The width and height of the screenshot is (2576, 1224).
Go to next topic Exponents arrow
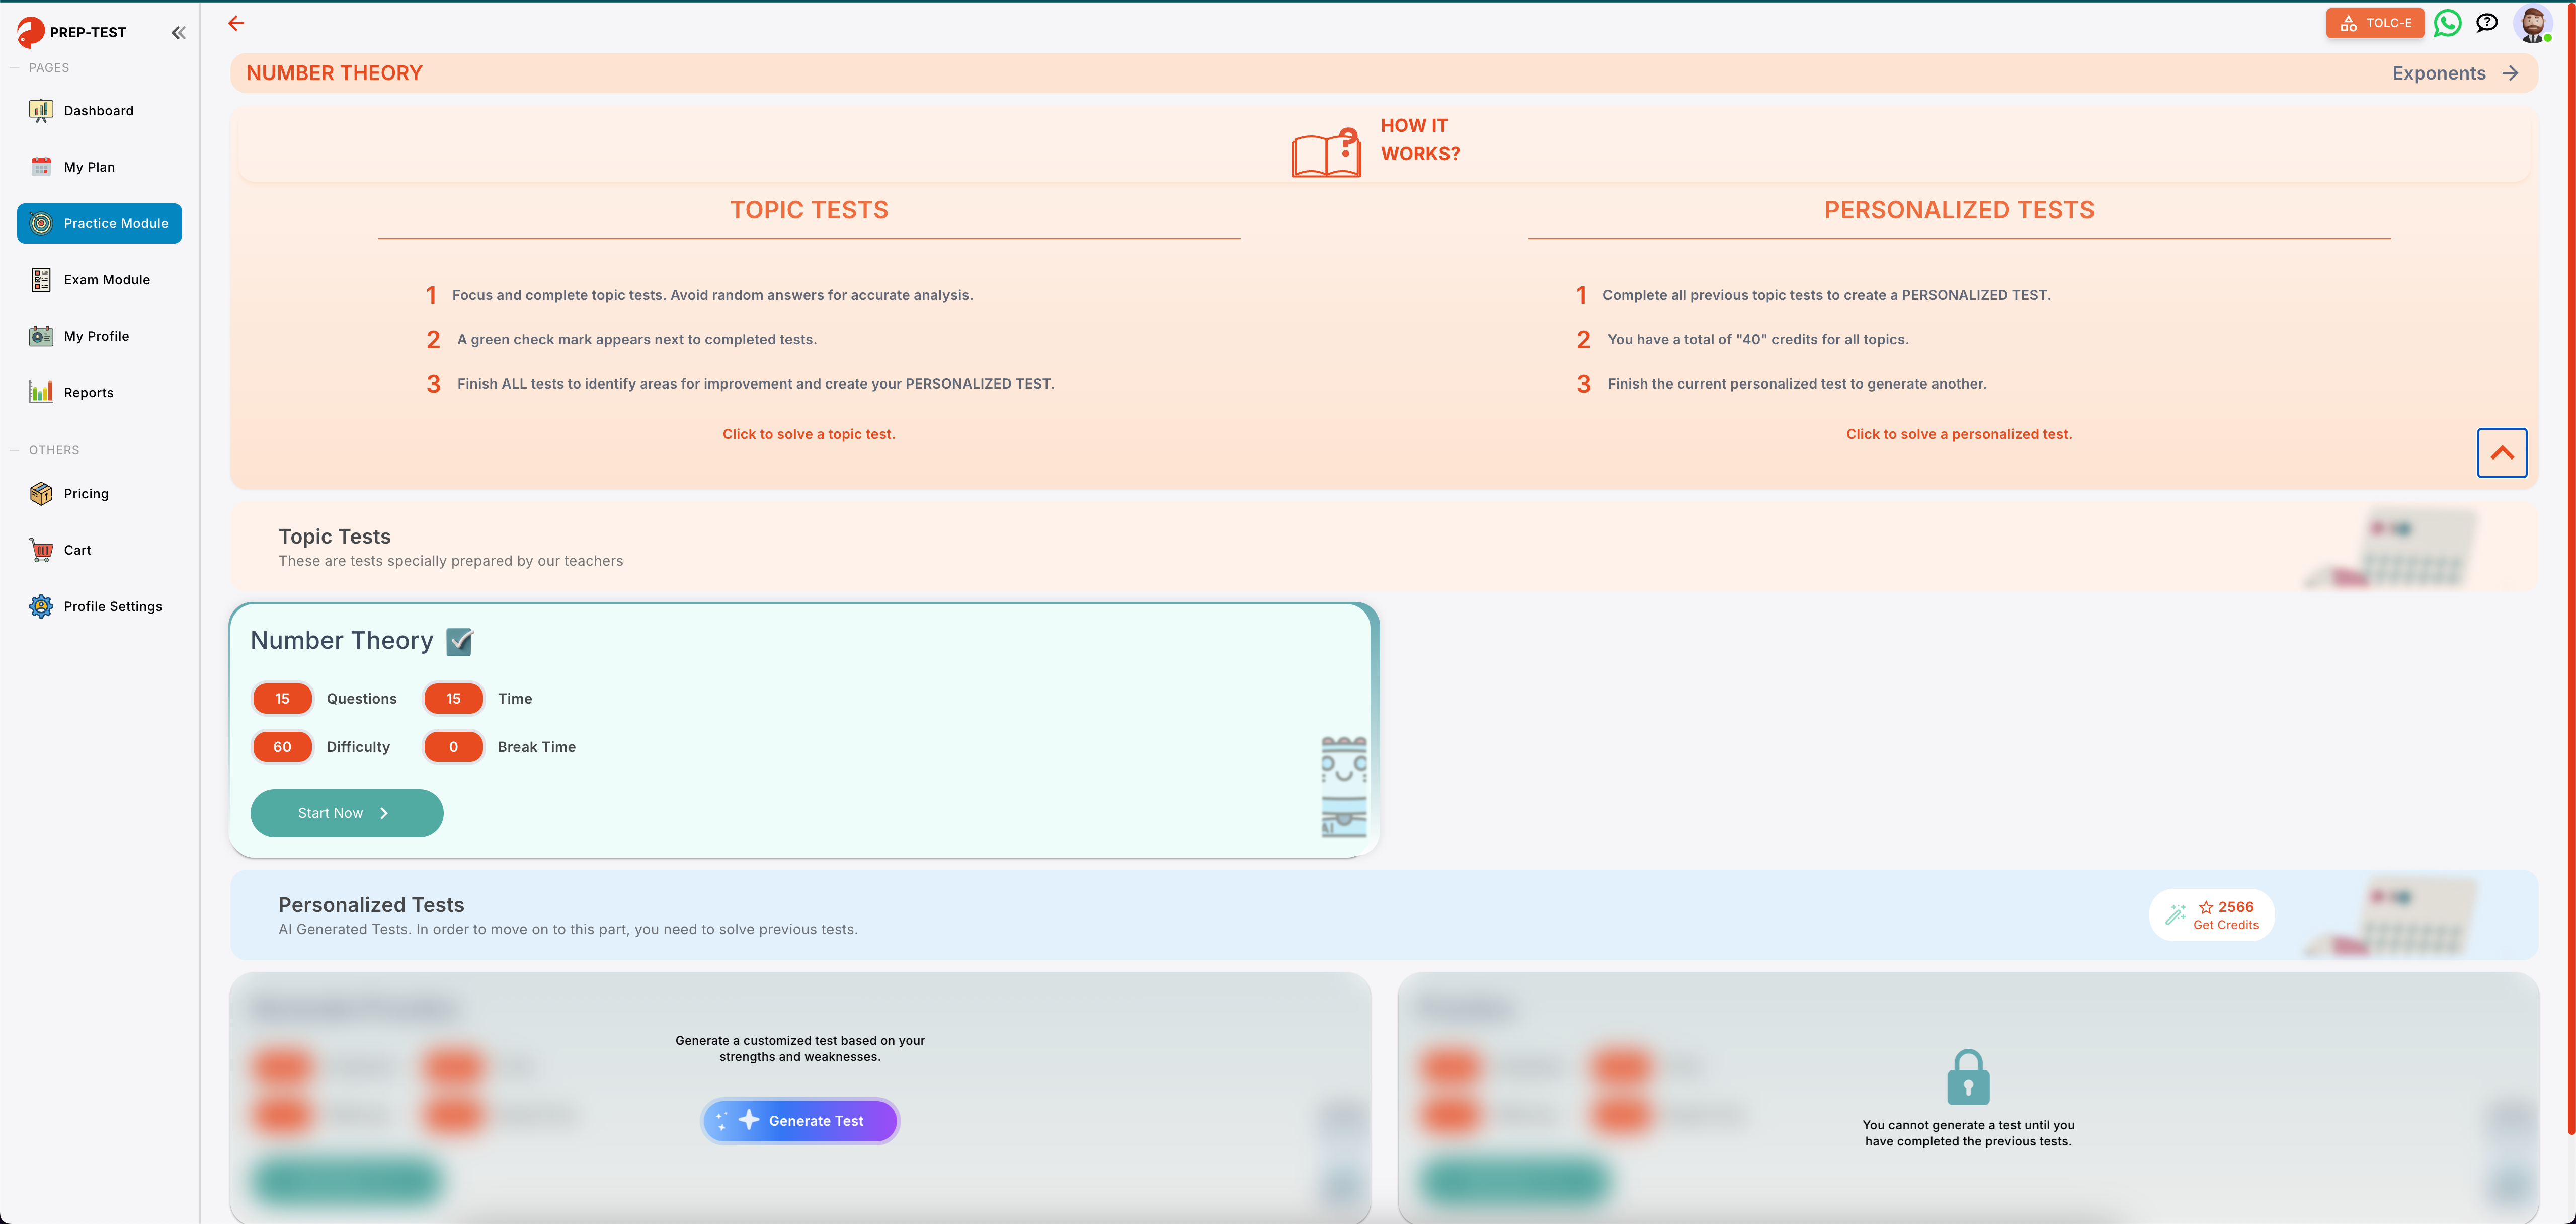click(2510, 73)
